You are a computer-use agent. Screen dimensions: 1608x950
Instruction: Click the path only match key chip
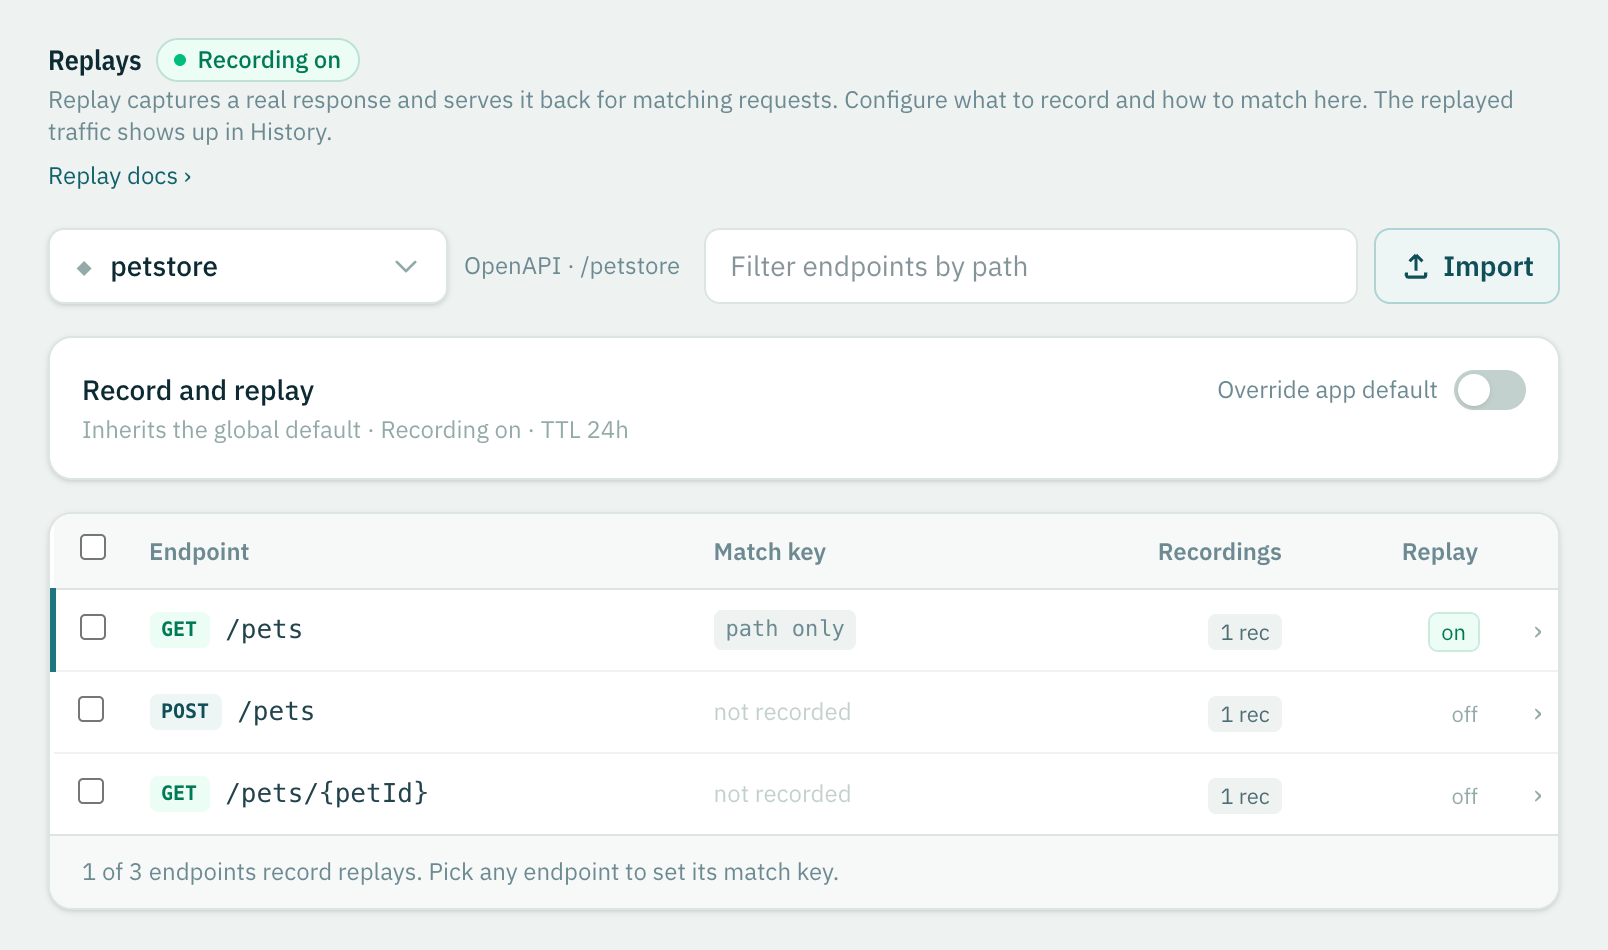pyautogui.click(x=785, y=629)
